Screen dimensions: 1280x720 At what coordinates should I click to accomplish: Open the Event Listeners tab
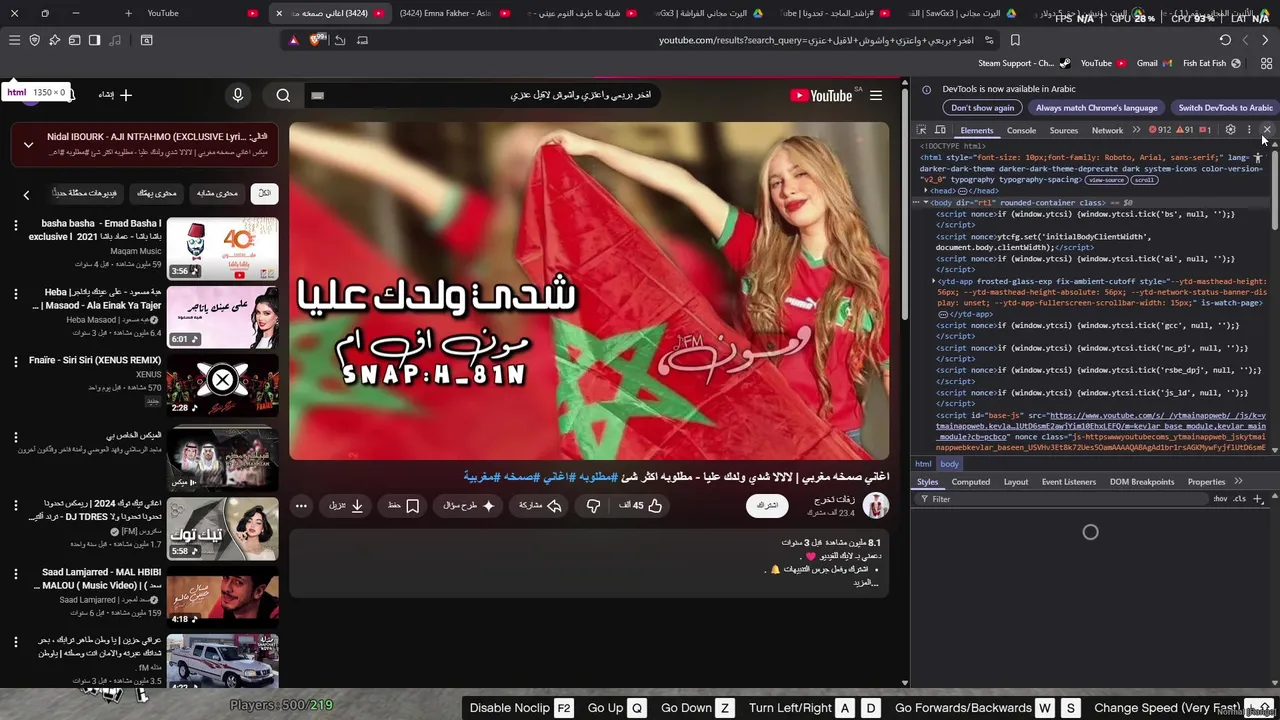(1069, 482)
